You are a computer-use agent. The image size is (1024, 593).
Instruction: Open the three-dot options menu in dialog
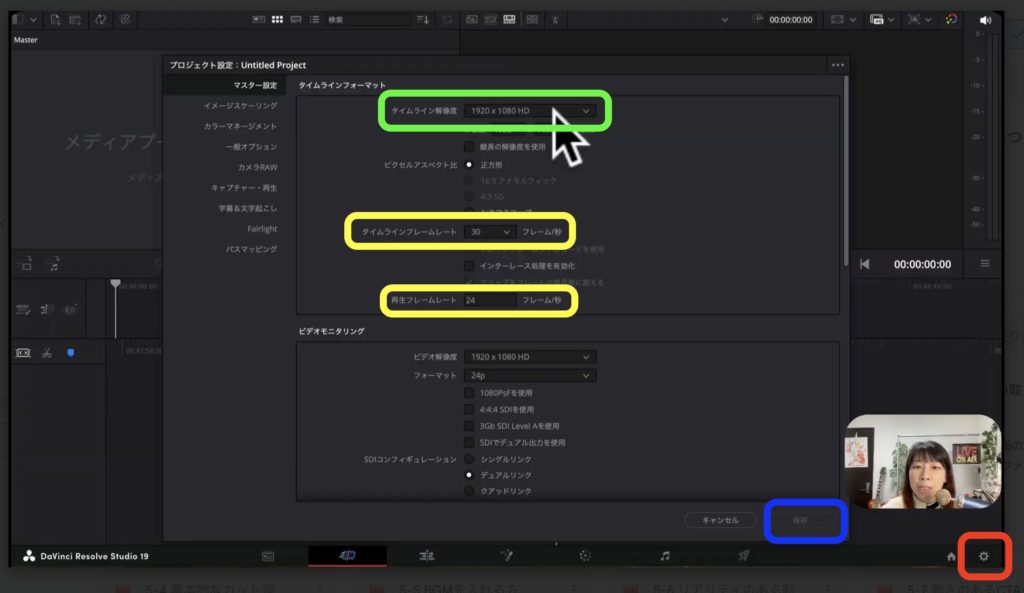pos(837,65)
